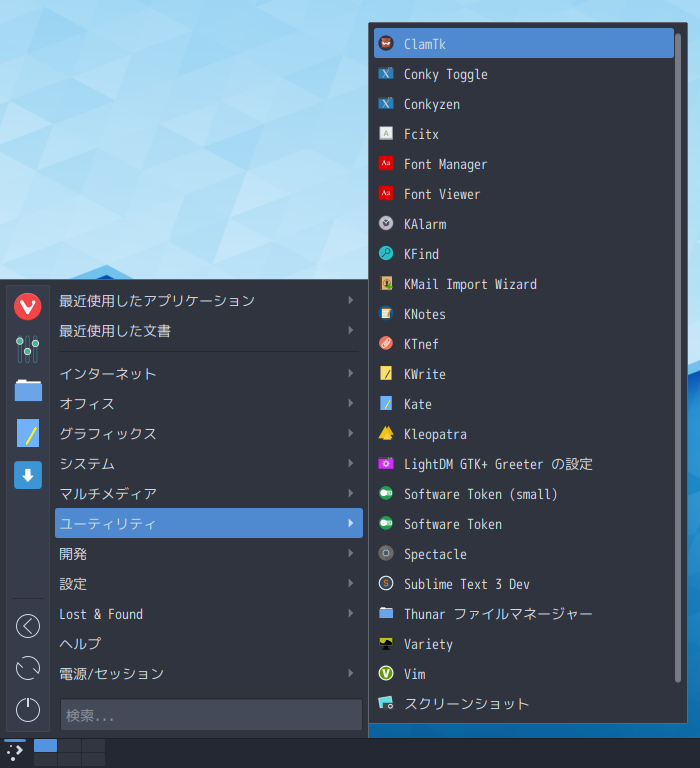
Task: Launch text editor icon in sidebar
Action: 28,433
